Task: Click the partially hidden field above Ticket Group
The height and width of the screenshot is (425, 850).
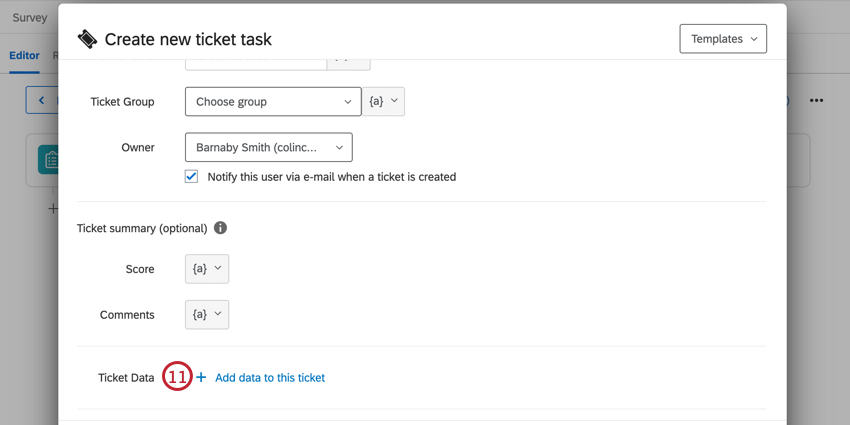Action: [x=256, y=63]
